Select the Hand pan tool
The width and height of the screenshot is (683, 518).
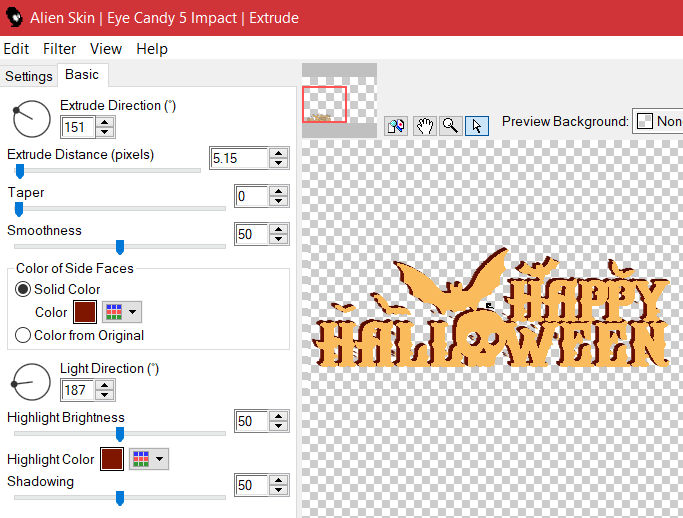[x=425, y=125]
